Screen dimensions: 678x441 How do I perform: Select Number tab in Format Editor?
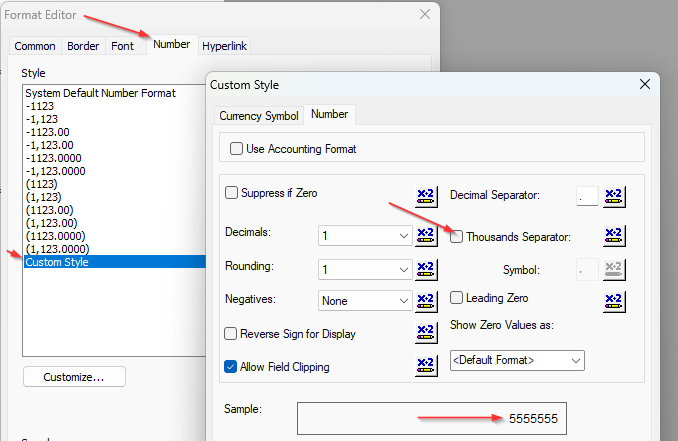(x=172, y=44)
